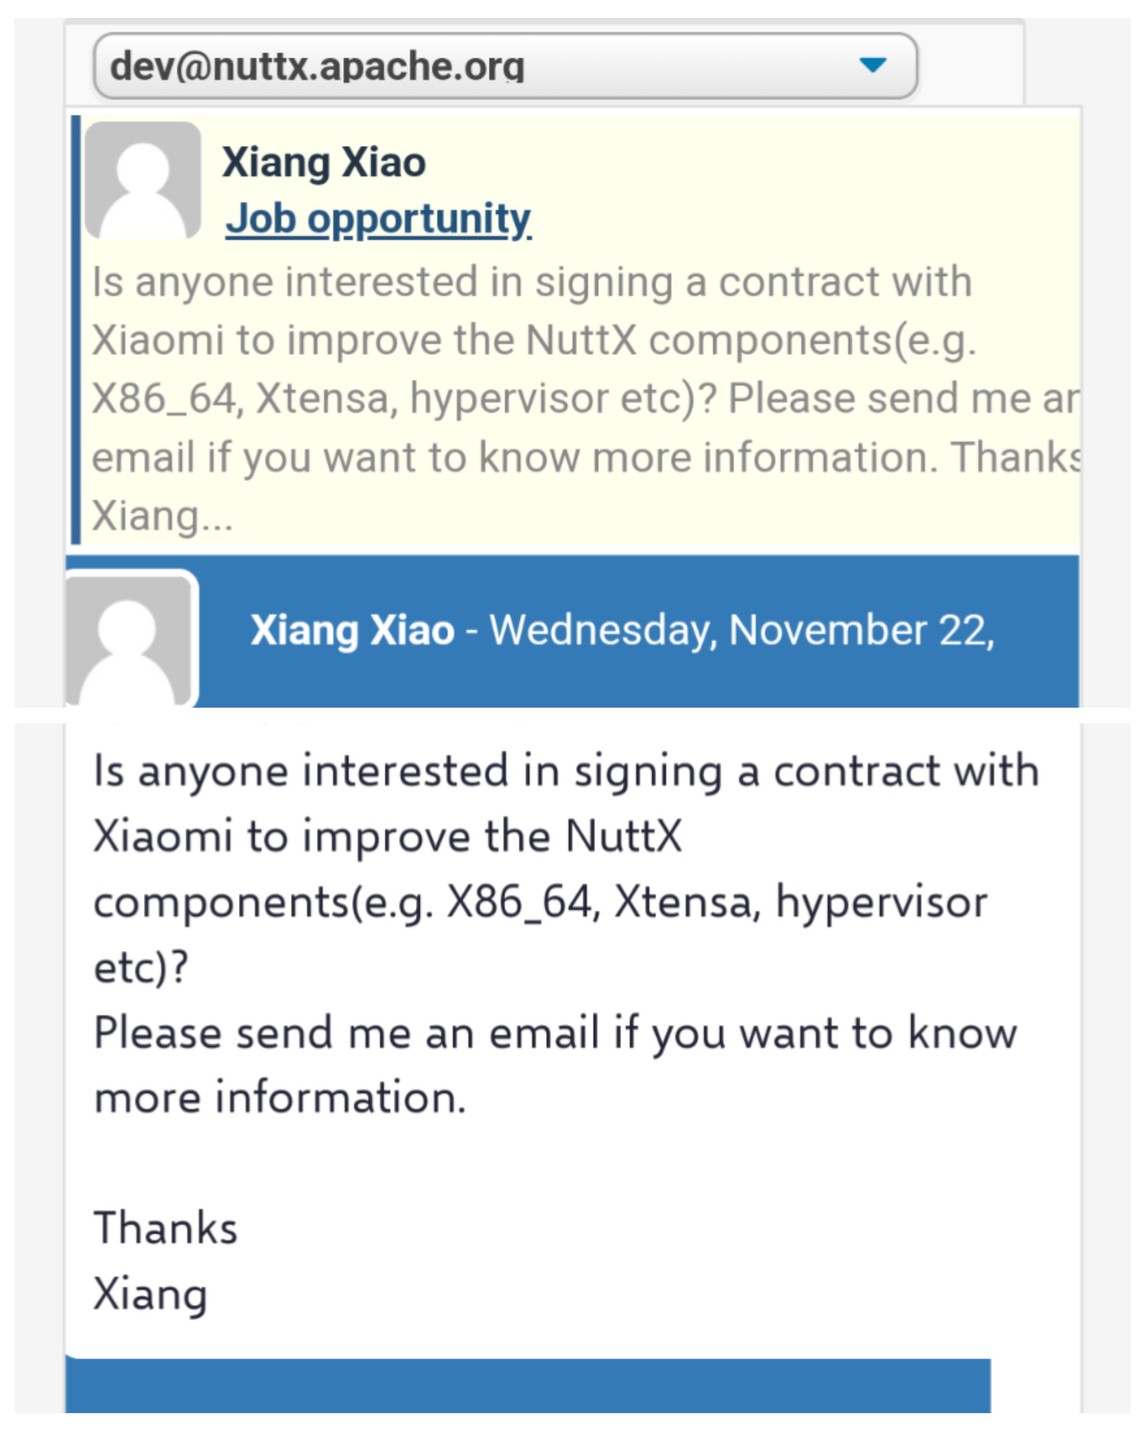Click the blue selection bar left of thread
Screen dimensions: 1145x1431
[75, 329]
